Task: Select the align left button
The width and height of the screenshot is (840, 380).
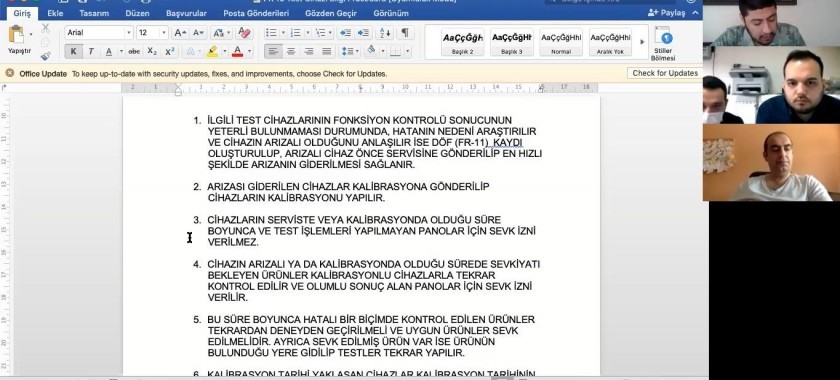Action: pyautogui.click(x=273, y=51)
